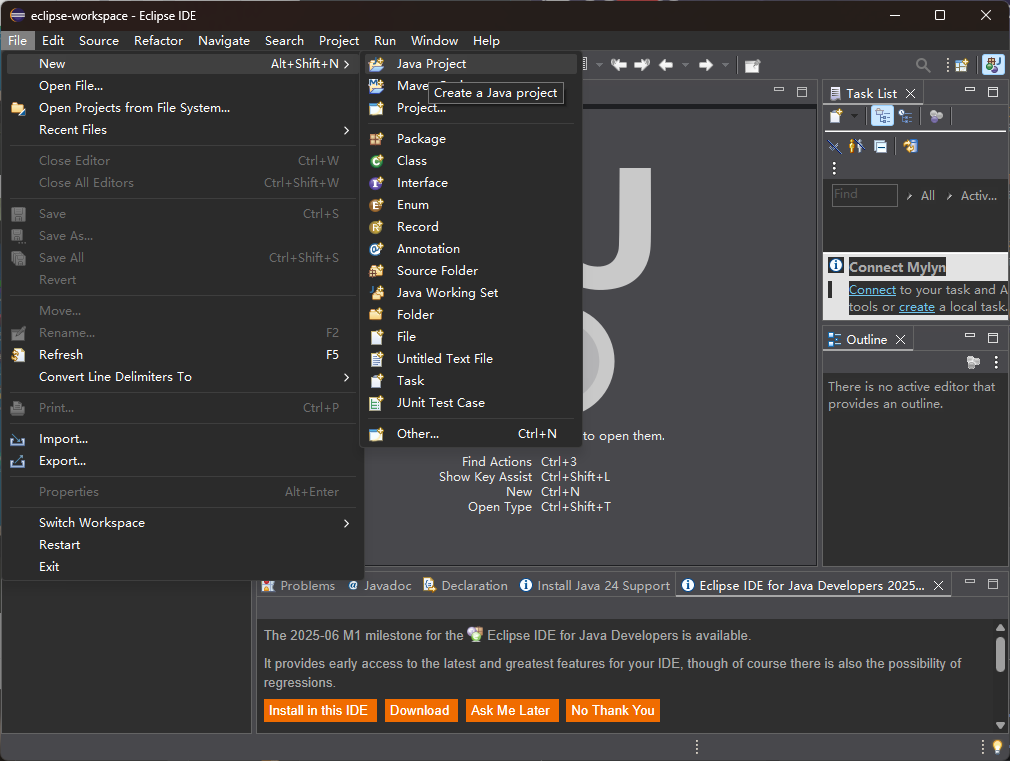
Task: Click the green Class icon
Action: coord(377,160)
